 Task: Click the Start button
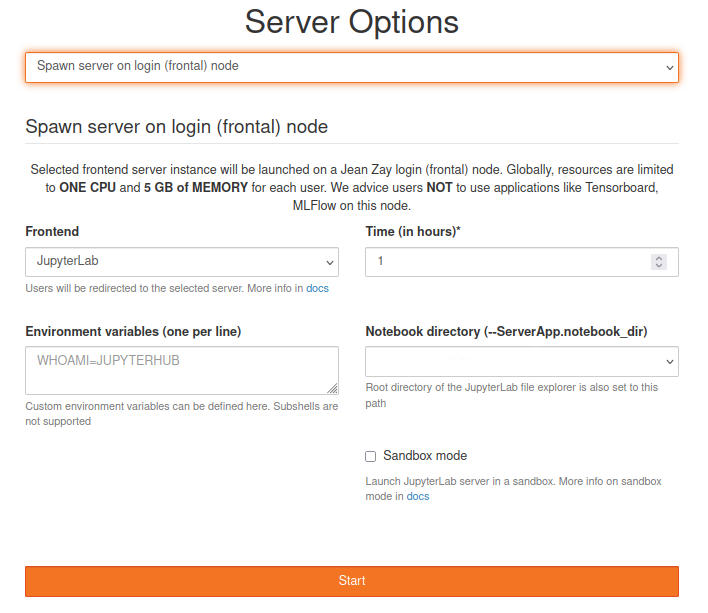click(351, 581)
